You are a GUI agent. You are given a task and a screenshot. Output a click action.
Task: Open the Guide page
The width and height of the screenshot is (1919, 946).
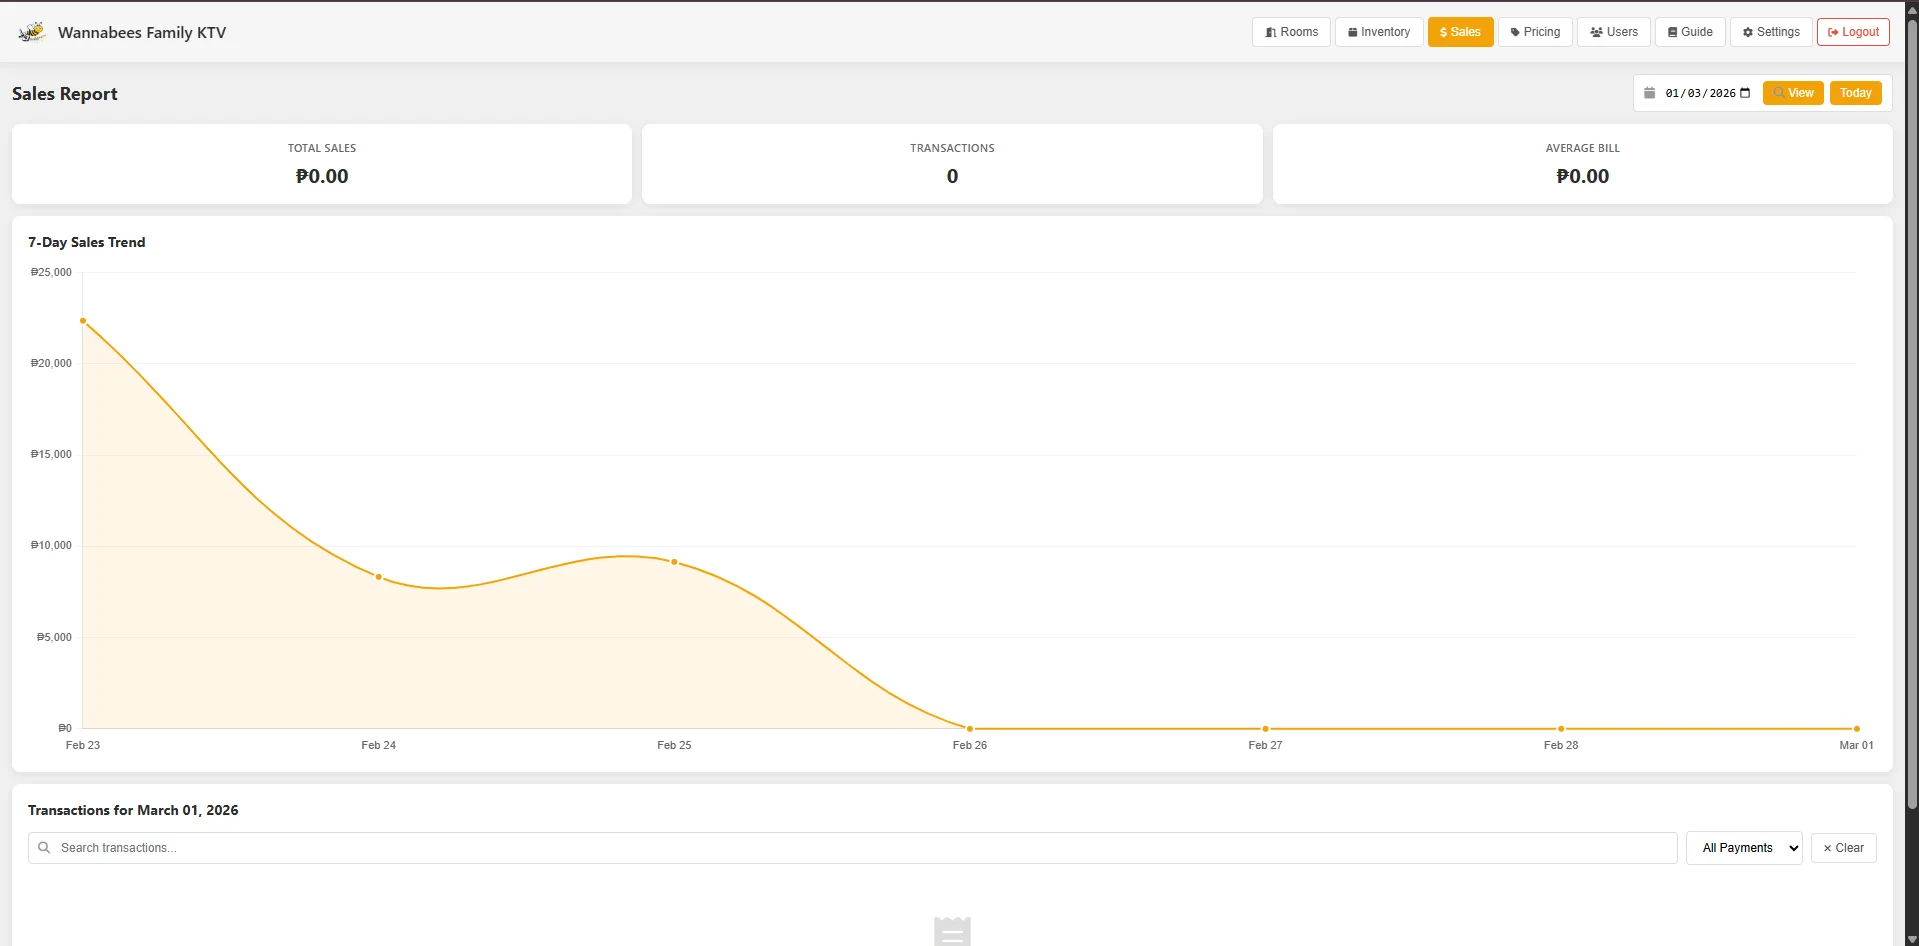pyautogui.click(x=1690, y=32)
